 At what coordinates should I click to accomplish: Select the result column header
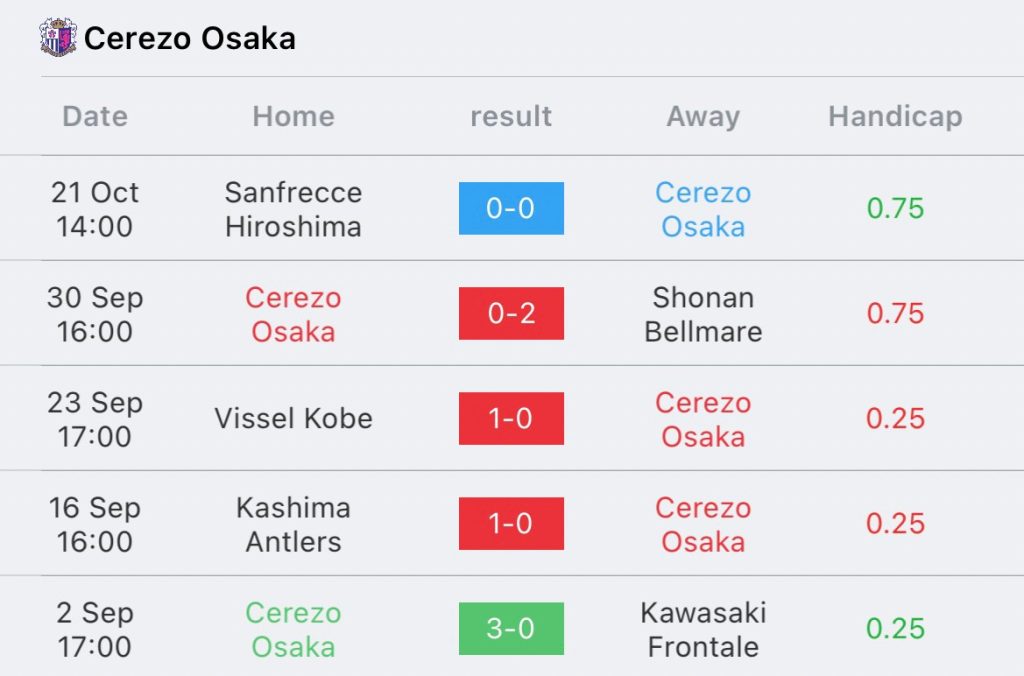[511, 117]
